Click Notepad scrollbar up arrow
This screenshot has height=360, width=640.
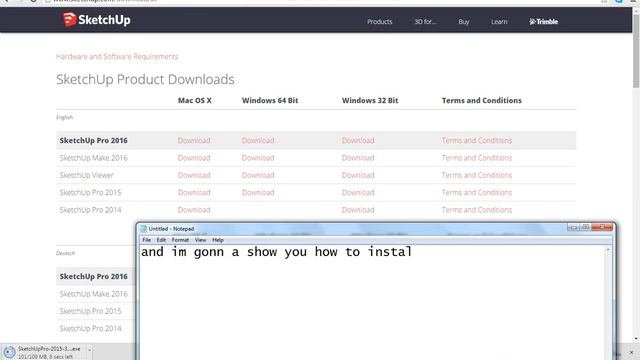click(608, 249)
